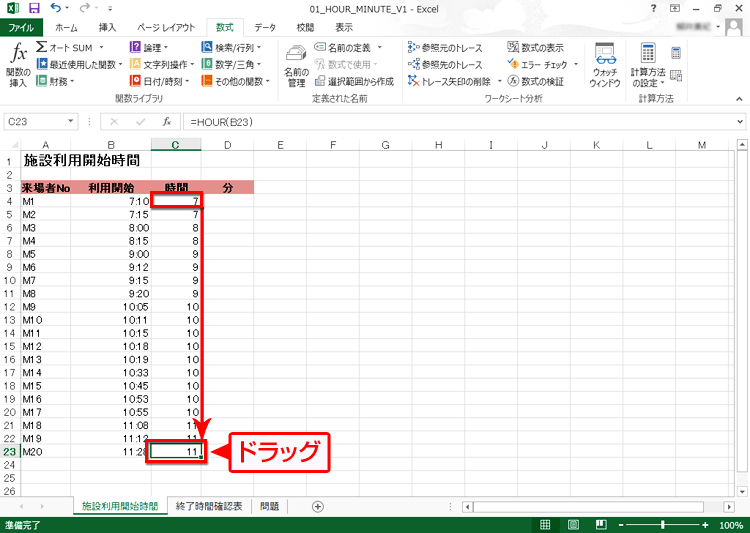Open the Undo history dropdown arrow
This screenshot has width=750, height=533.
tap(67, 8)
